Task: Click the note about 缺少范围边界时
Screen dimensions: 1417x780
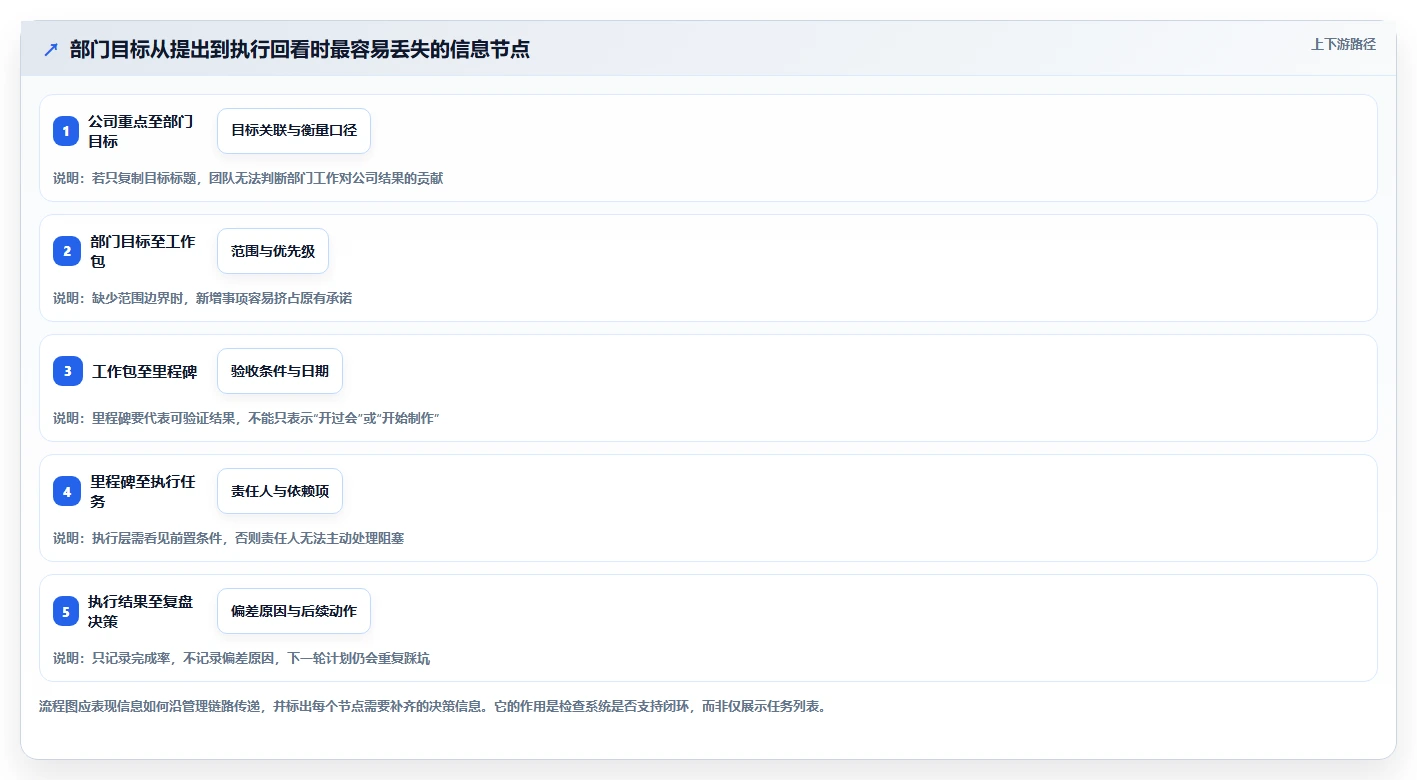Action: pyautogui.click(x=202, y=298)
